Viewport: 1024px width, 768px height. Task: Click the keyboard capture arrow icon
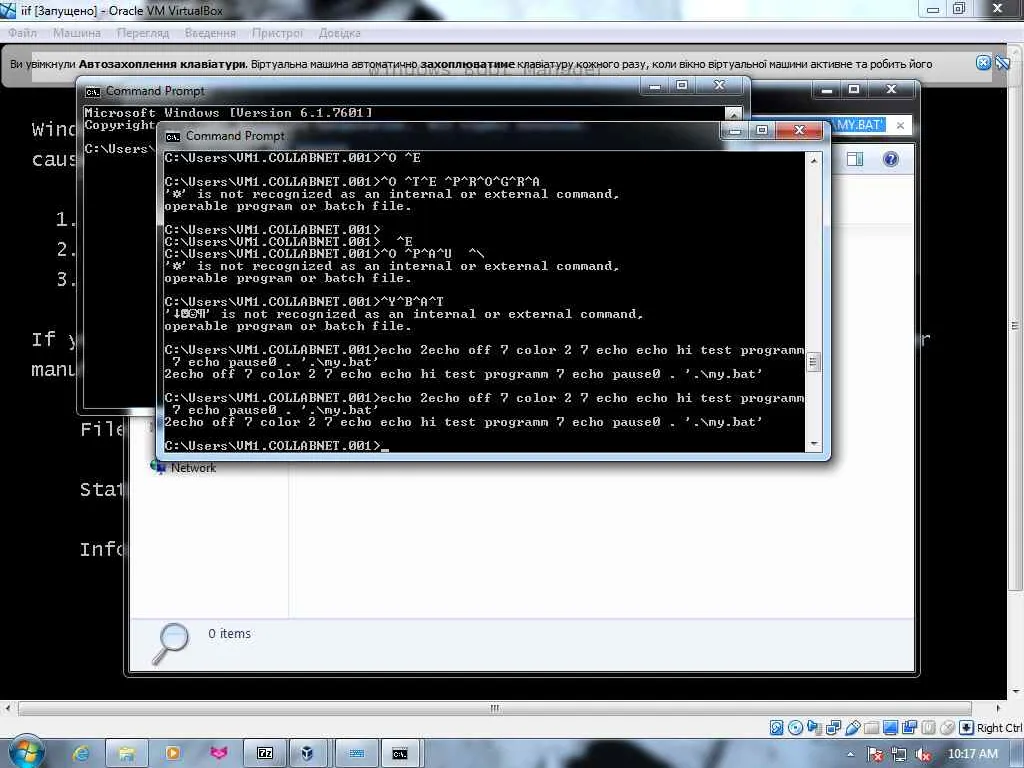point(966,728)
